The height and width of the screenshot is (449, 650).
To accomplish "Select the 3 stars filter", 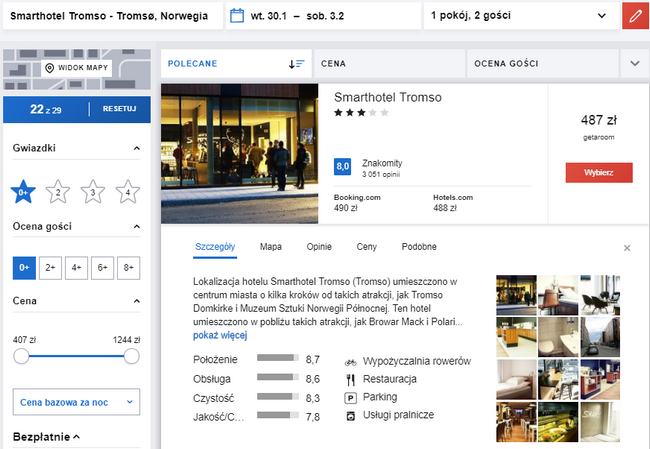I will 93,192.
